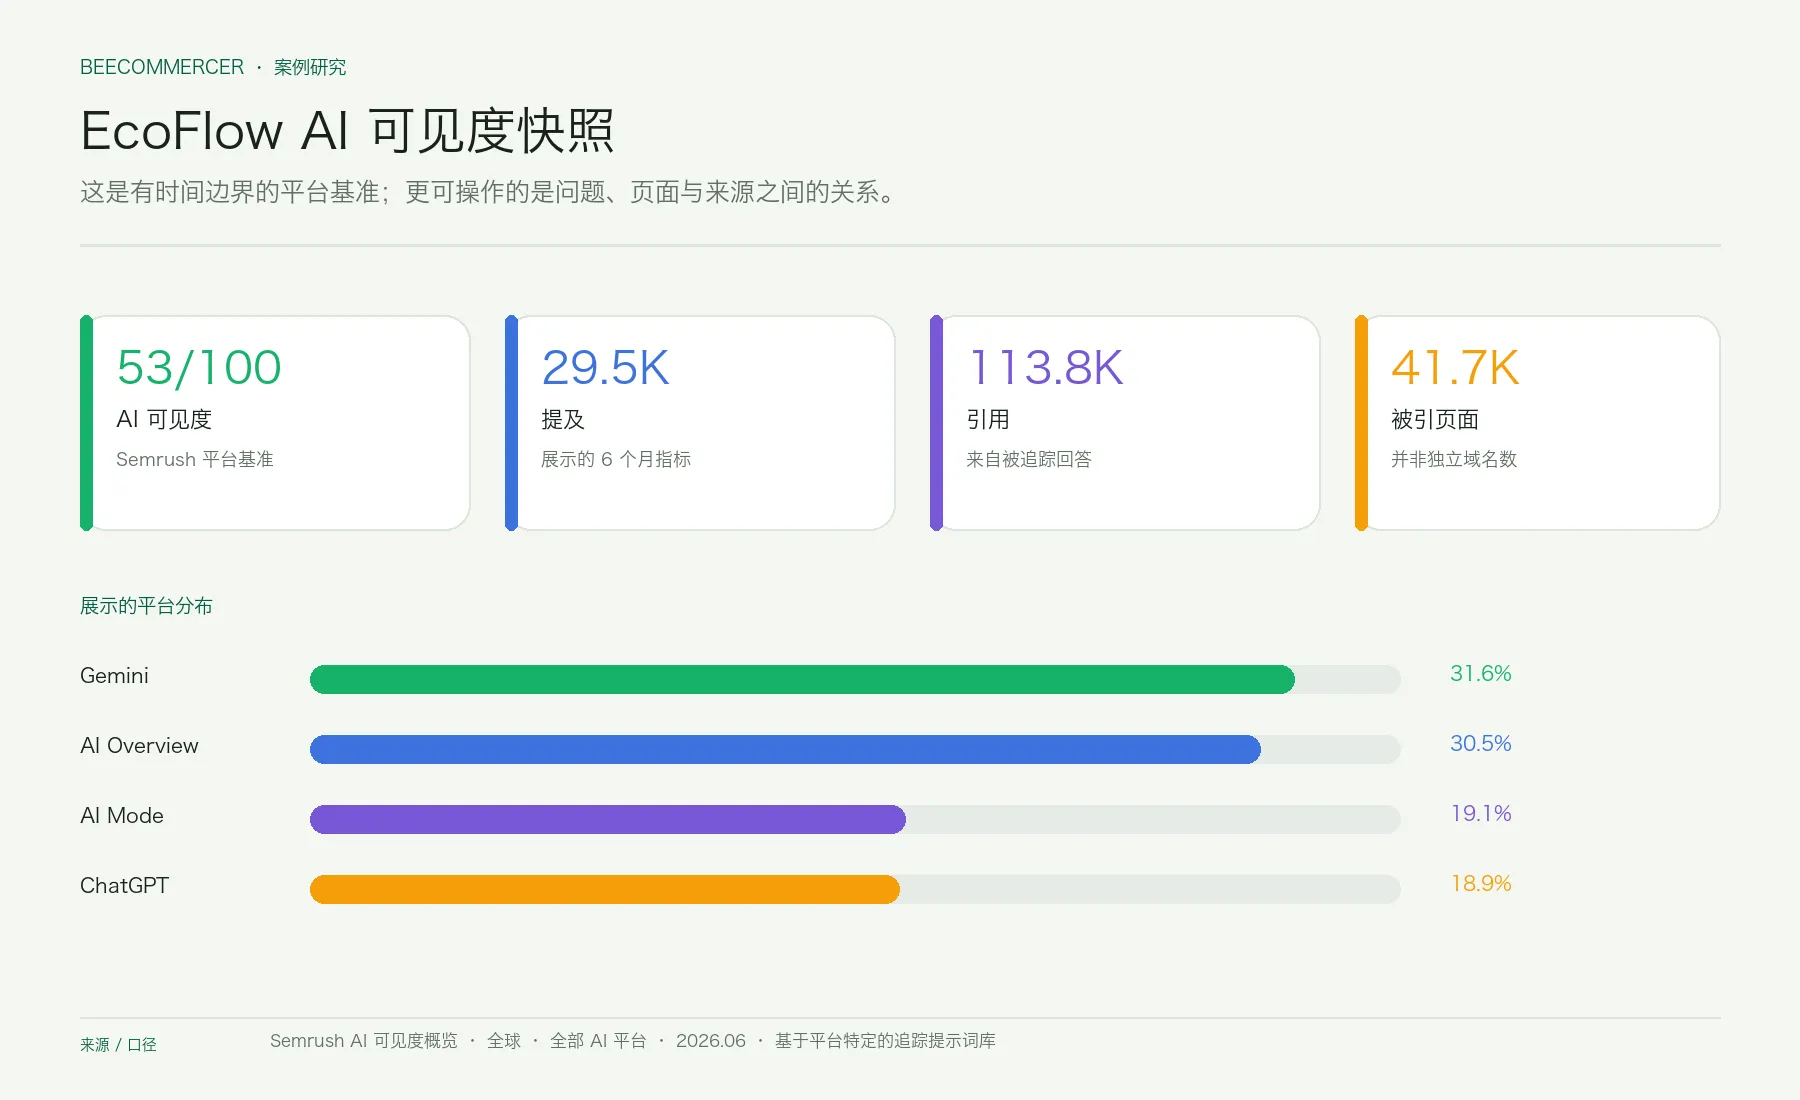Click the green Gemini progress bar

coord(802,679)
